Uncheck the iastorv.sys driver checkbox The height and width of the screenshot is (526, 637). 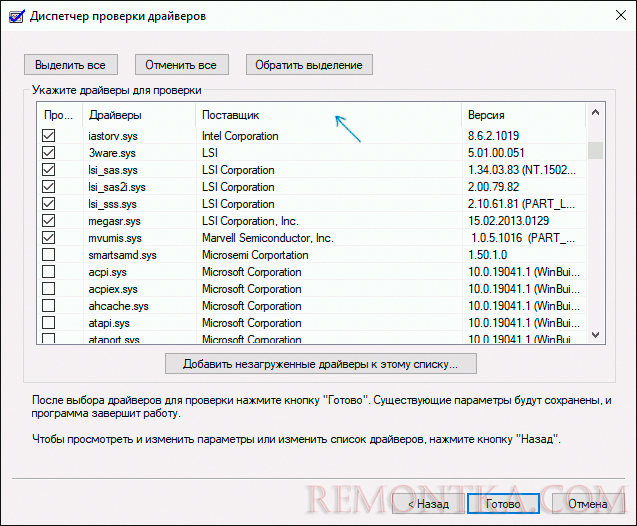point(49,136)
